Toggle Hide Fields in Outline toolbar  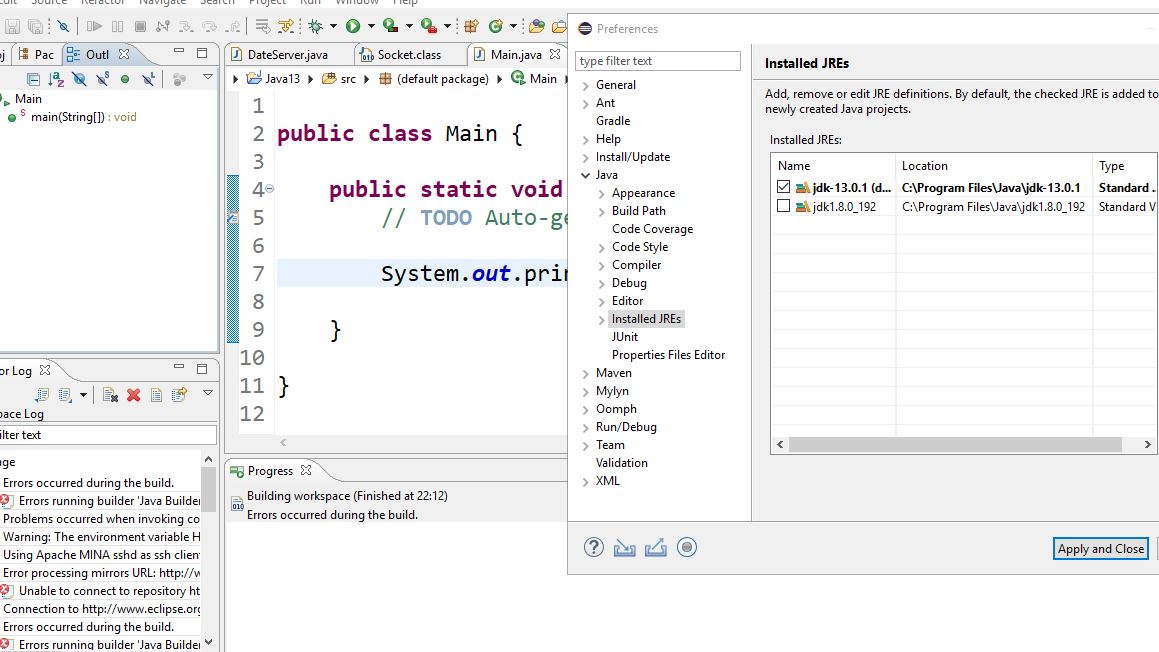79,79
